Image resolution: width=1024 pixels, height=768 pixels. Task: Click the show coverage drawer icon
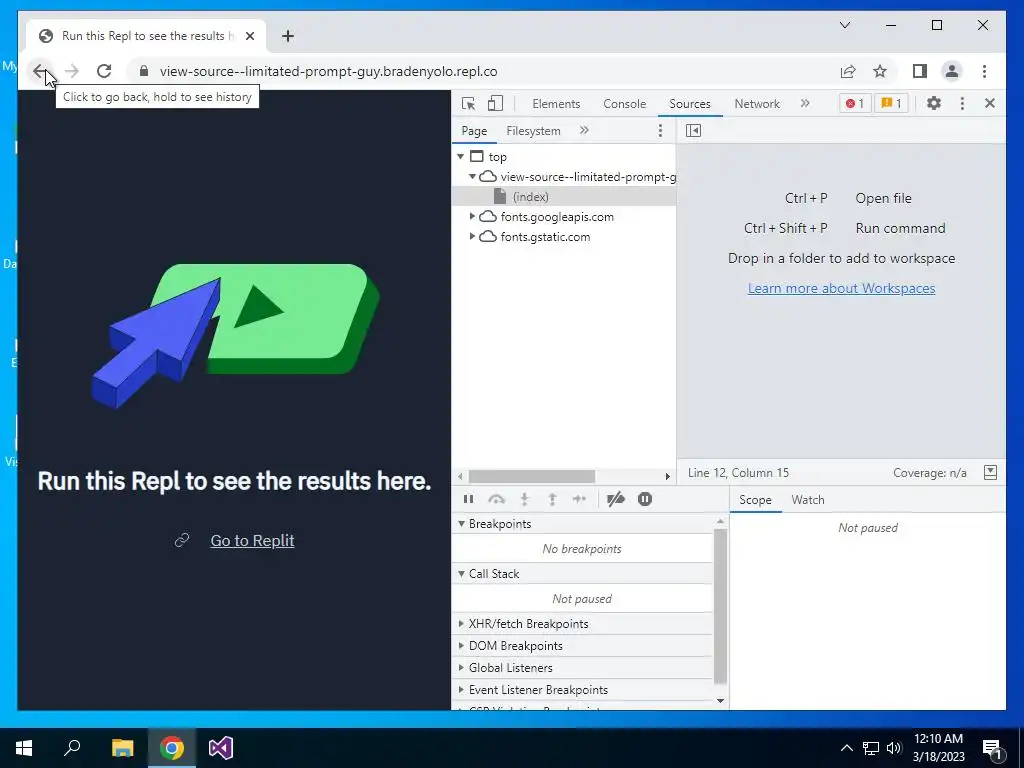(990, 472)
